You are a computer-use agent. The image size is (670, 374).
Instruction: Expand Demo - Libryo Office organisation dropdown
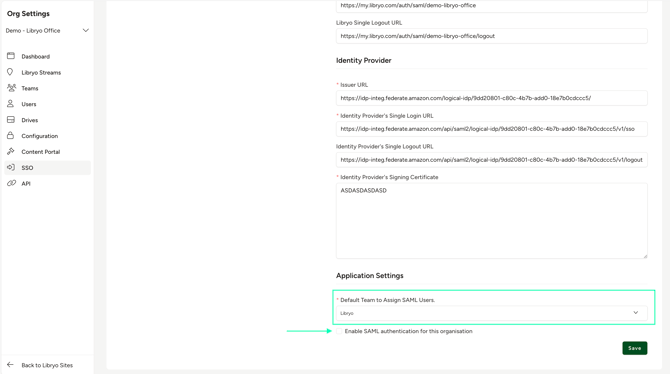tap(47, 30)
